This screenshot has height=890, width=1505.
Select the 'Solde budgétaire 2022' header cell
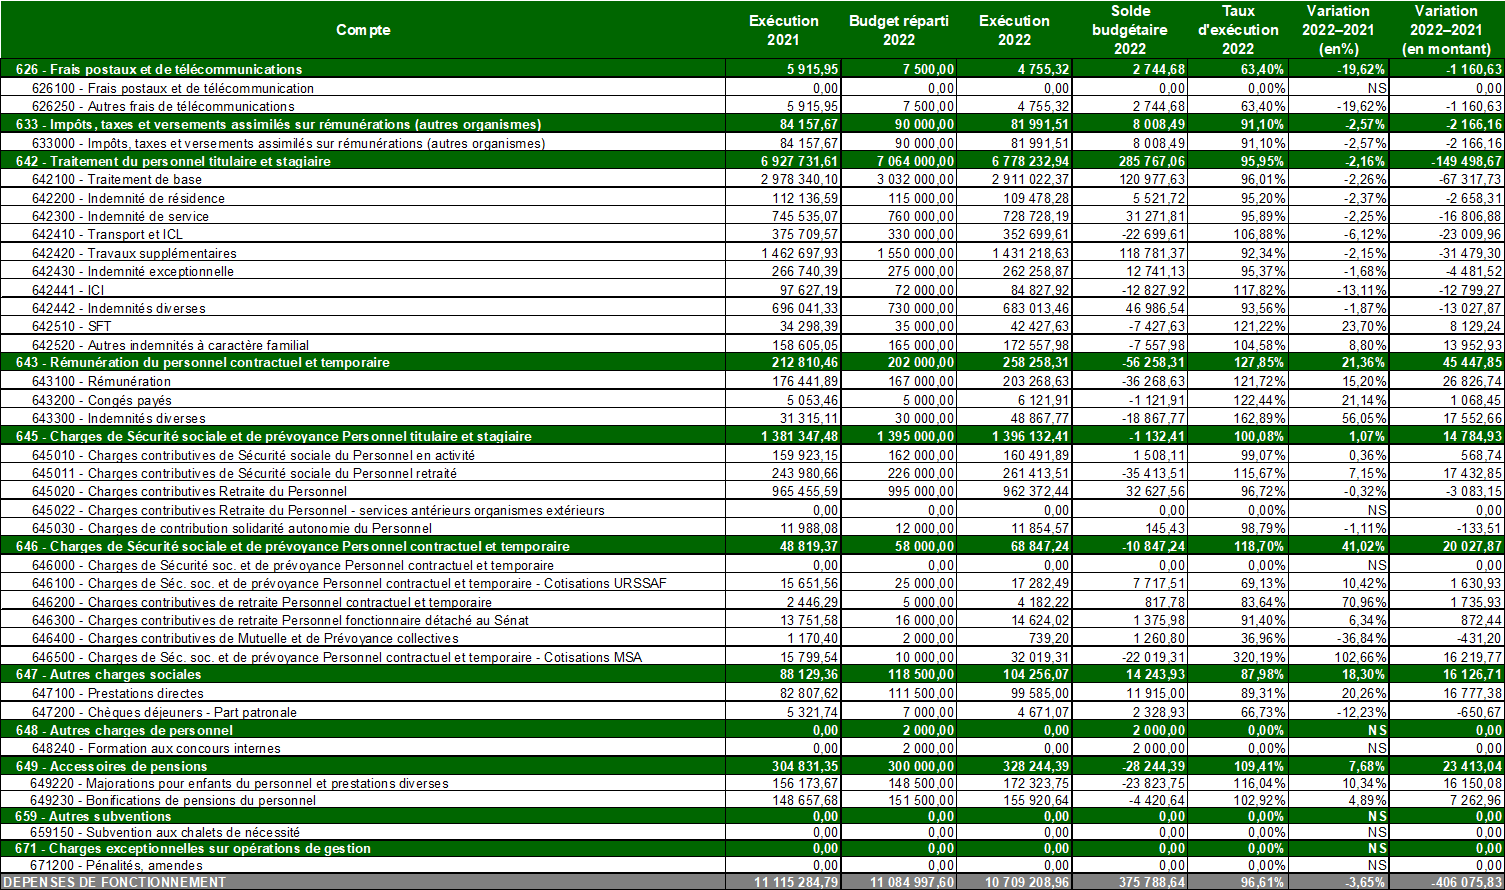tap(1129, 30)
